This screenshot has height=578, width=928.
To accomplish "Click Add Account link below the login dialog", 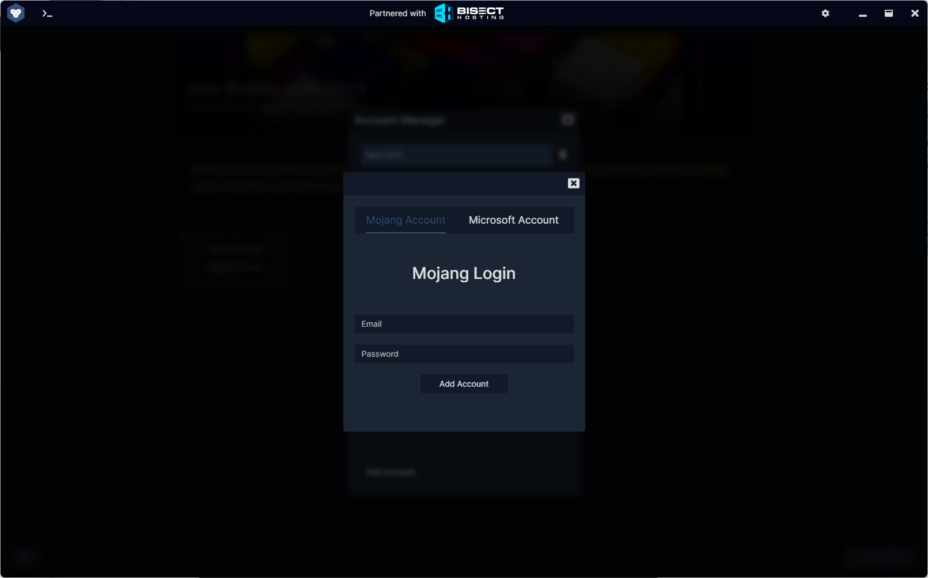I will 390,472.
